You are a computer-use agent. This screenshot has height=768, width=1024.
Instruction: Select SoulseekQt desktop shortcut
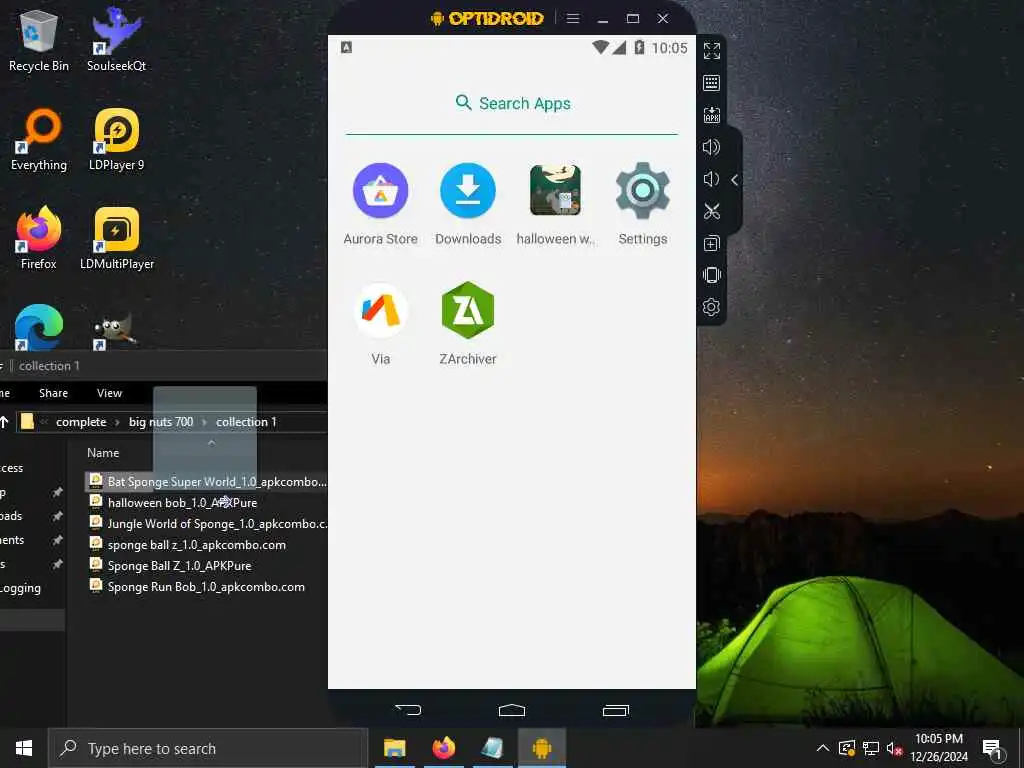tap(116, 40)
